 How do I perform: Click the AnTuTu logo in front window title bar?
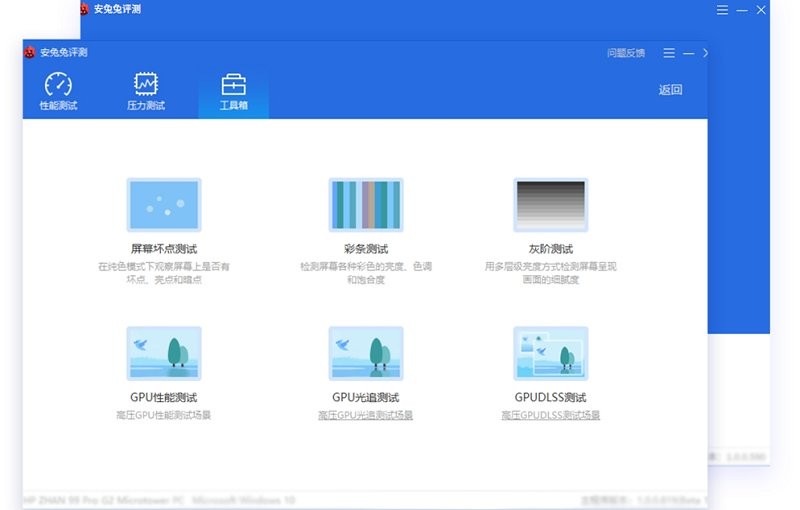click(x=30, y=52)
